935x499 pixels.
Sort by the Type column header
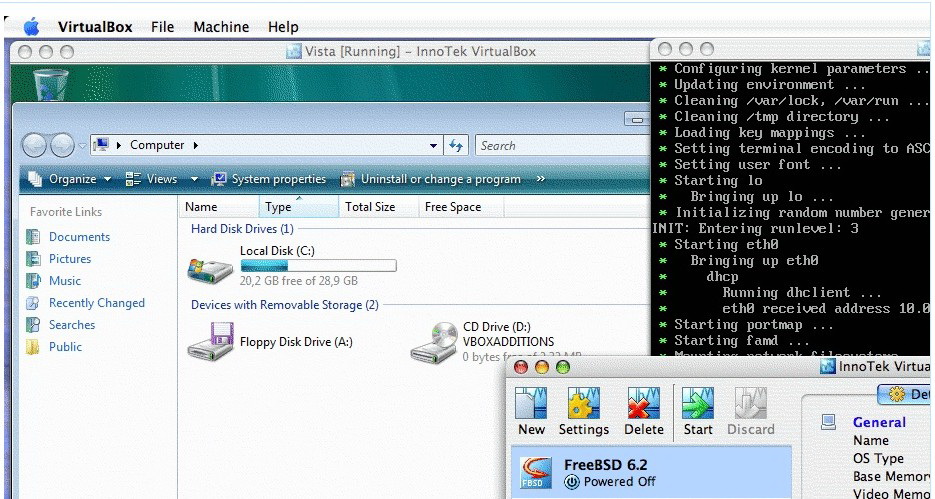pos(299,207)
